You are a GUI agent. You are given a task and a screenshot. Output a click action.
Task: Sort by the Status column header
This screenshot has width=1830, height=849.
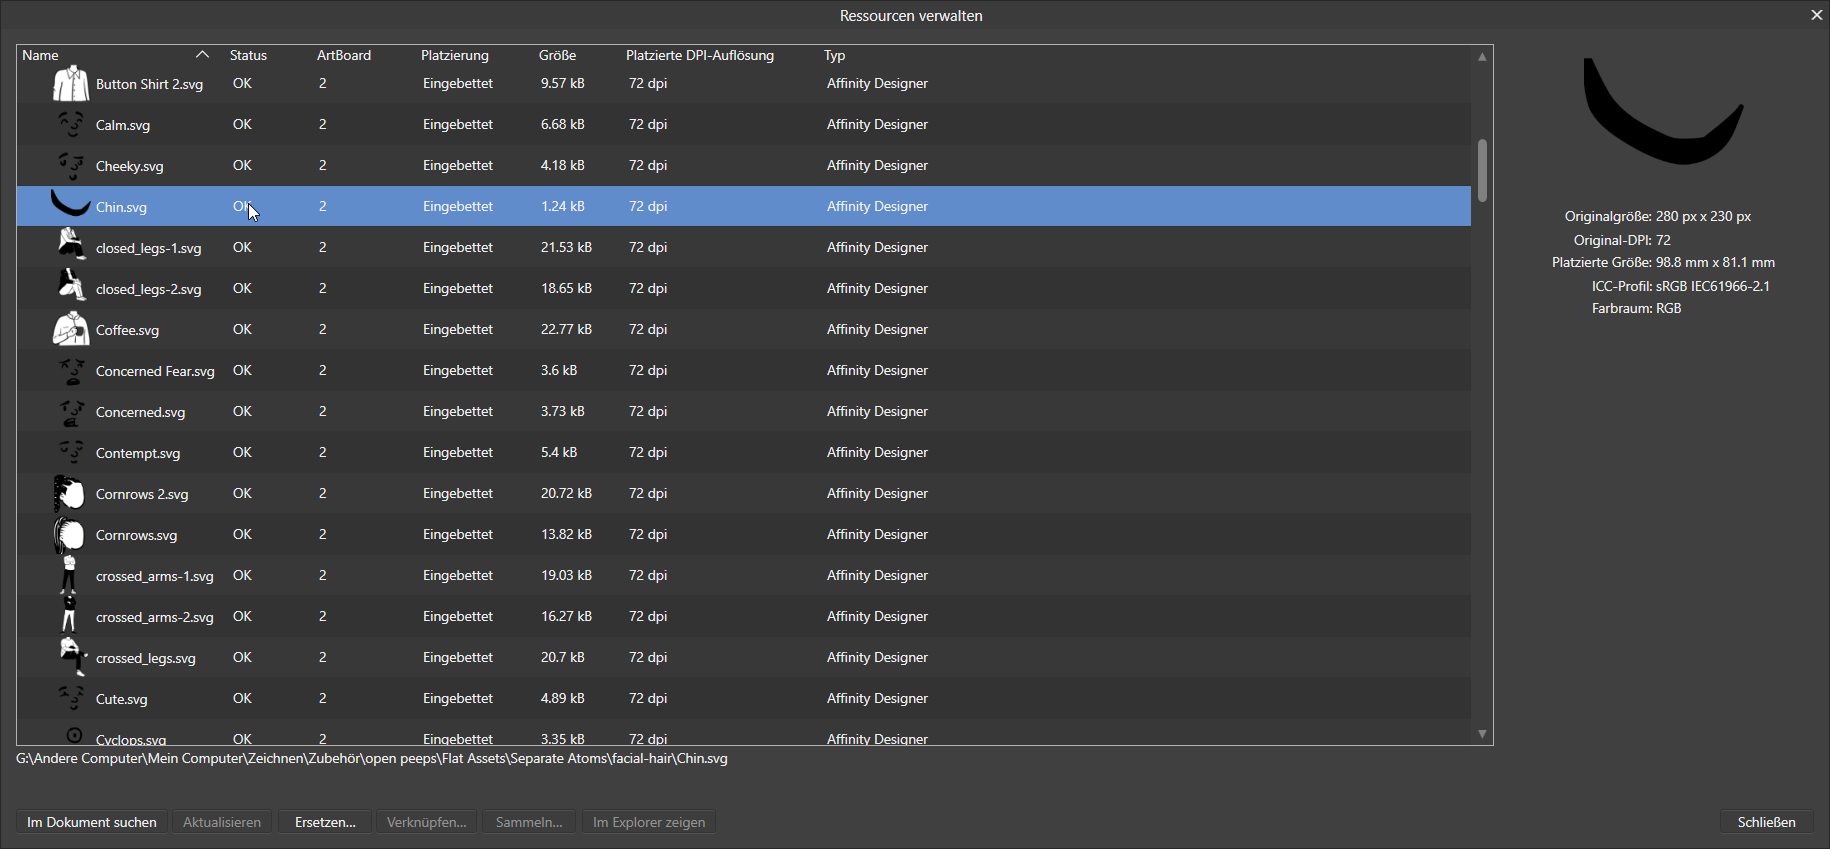coord(248,55)
